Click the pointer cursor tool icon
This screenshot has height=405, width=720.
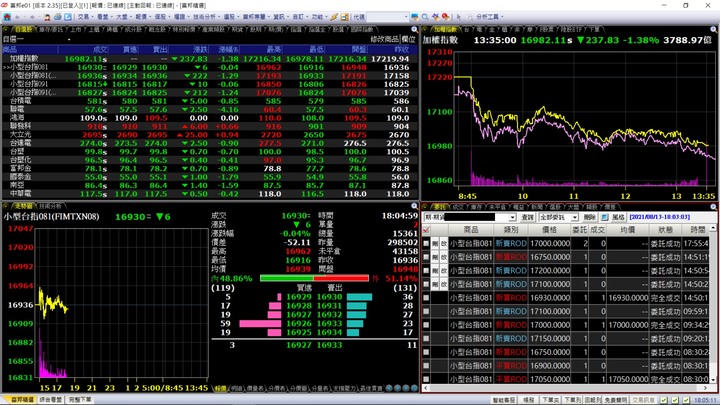(x=458, y=17)
